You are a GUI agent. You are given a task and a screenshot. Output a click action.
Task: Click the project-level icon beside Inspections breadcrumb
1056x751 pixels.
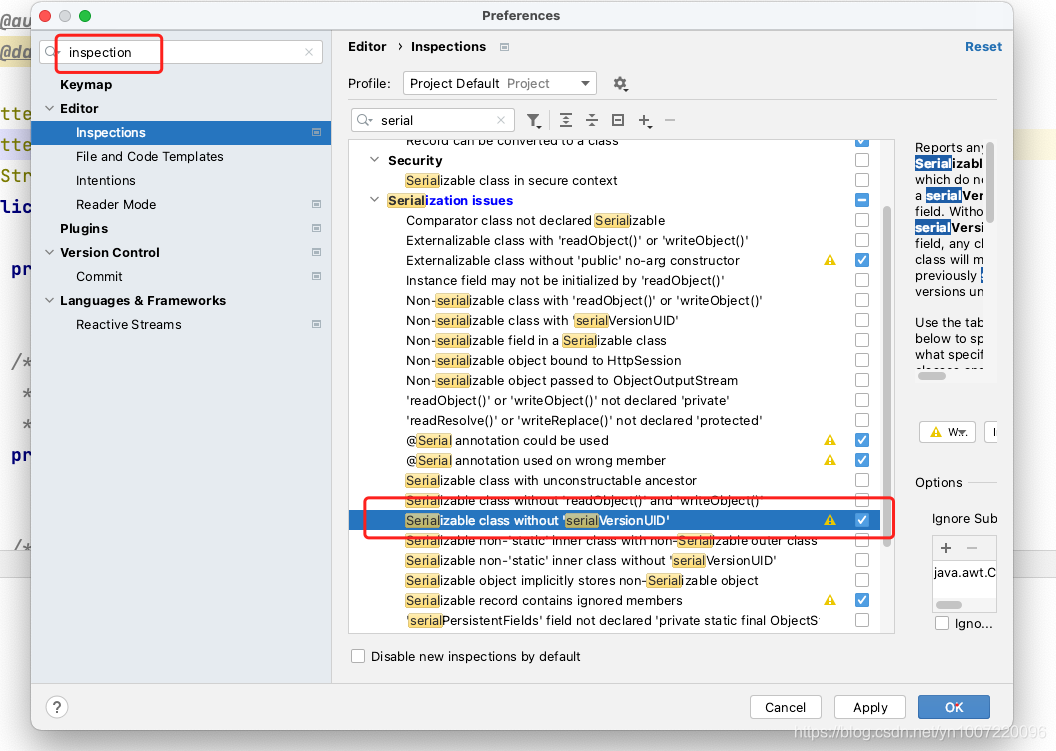click(x=504, y=47)
